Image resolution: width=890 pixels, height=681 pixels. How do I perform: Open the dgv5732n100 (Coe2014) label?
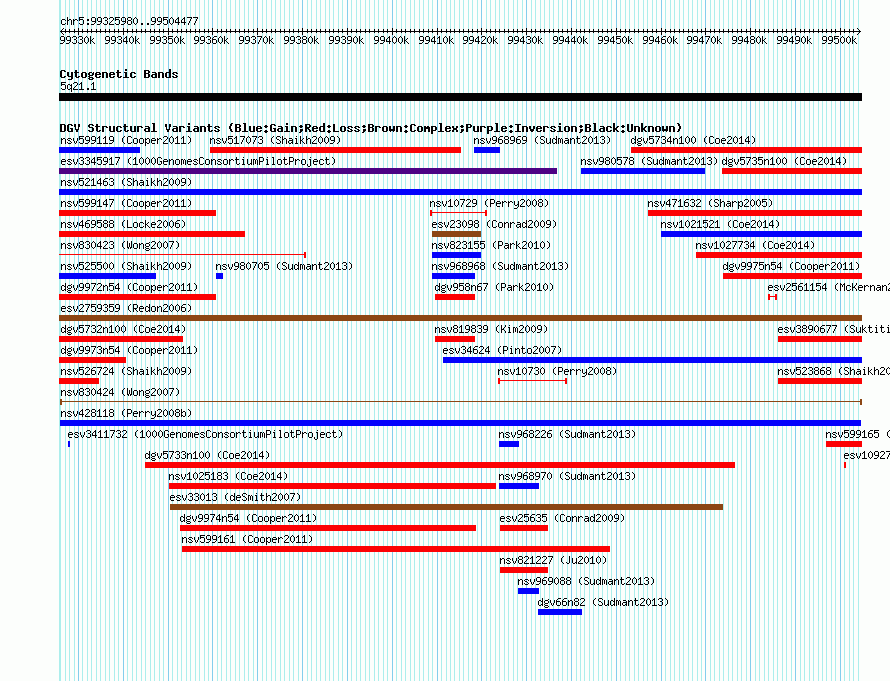(x=123, y=329)
